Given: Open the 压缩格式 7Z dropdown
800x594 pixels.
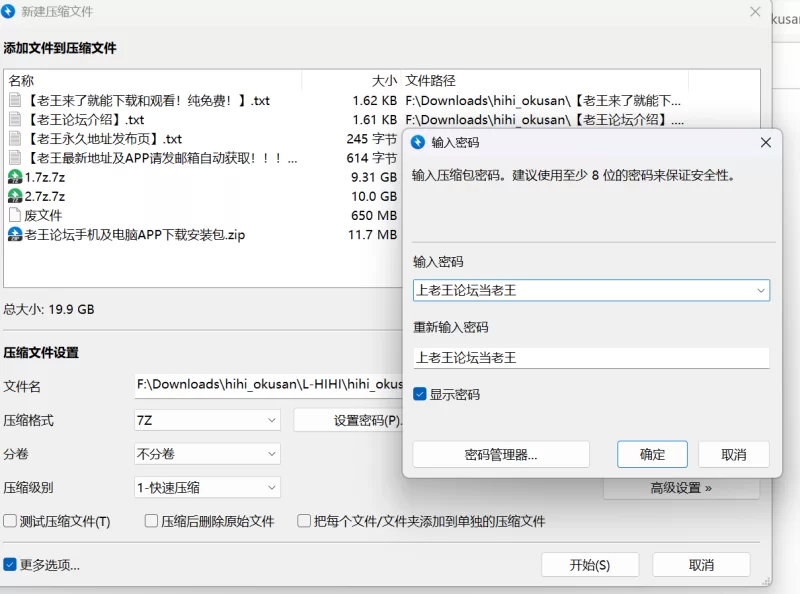Looking at the screenshot, I should coord(207,420).
